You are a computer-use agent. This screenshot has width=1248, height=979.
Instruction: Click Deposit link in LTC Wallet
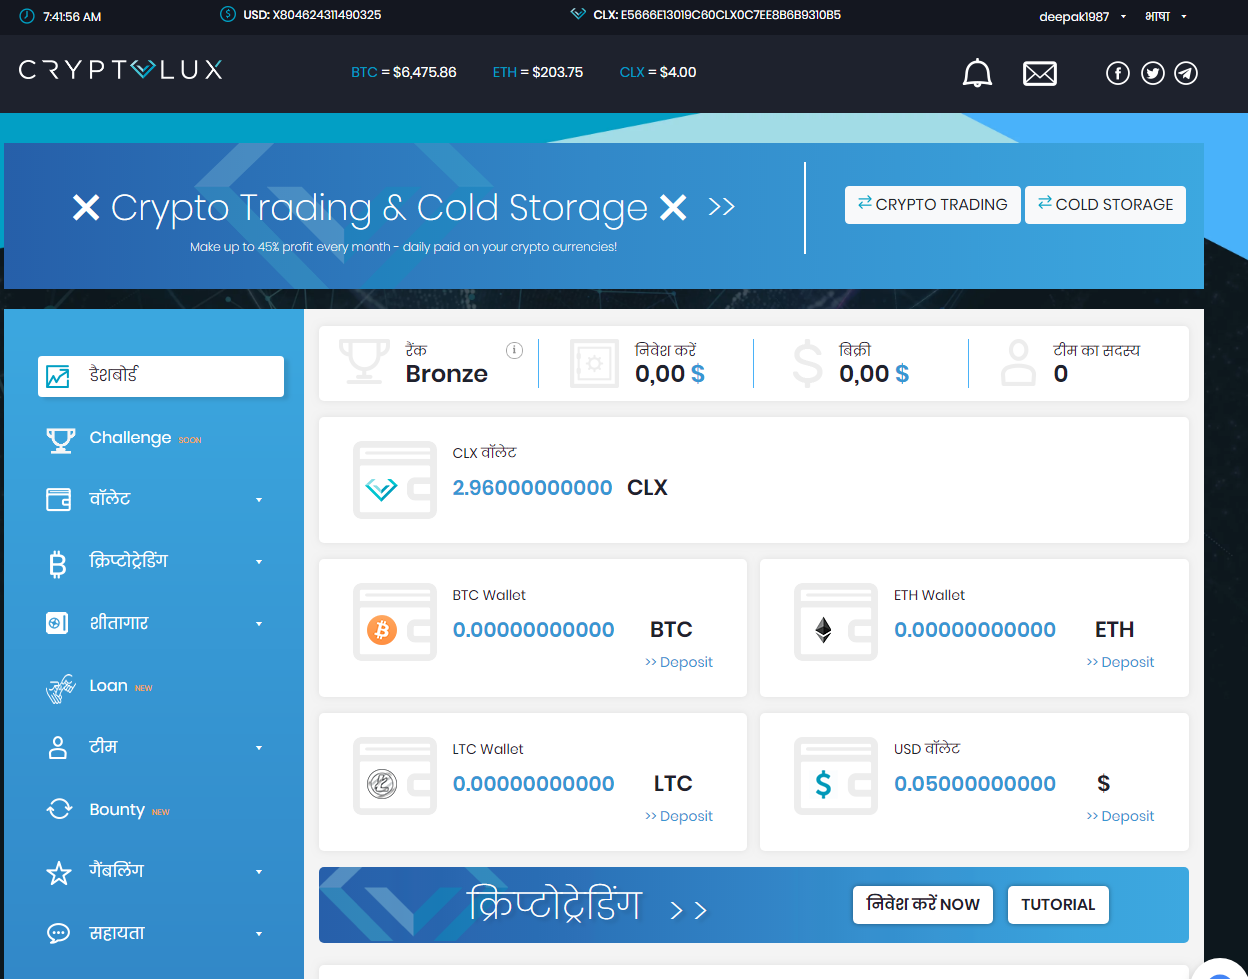point(679,816)
